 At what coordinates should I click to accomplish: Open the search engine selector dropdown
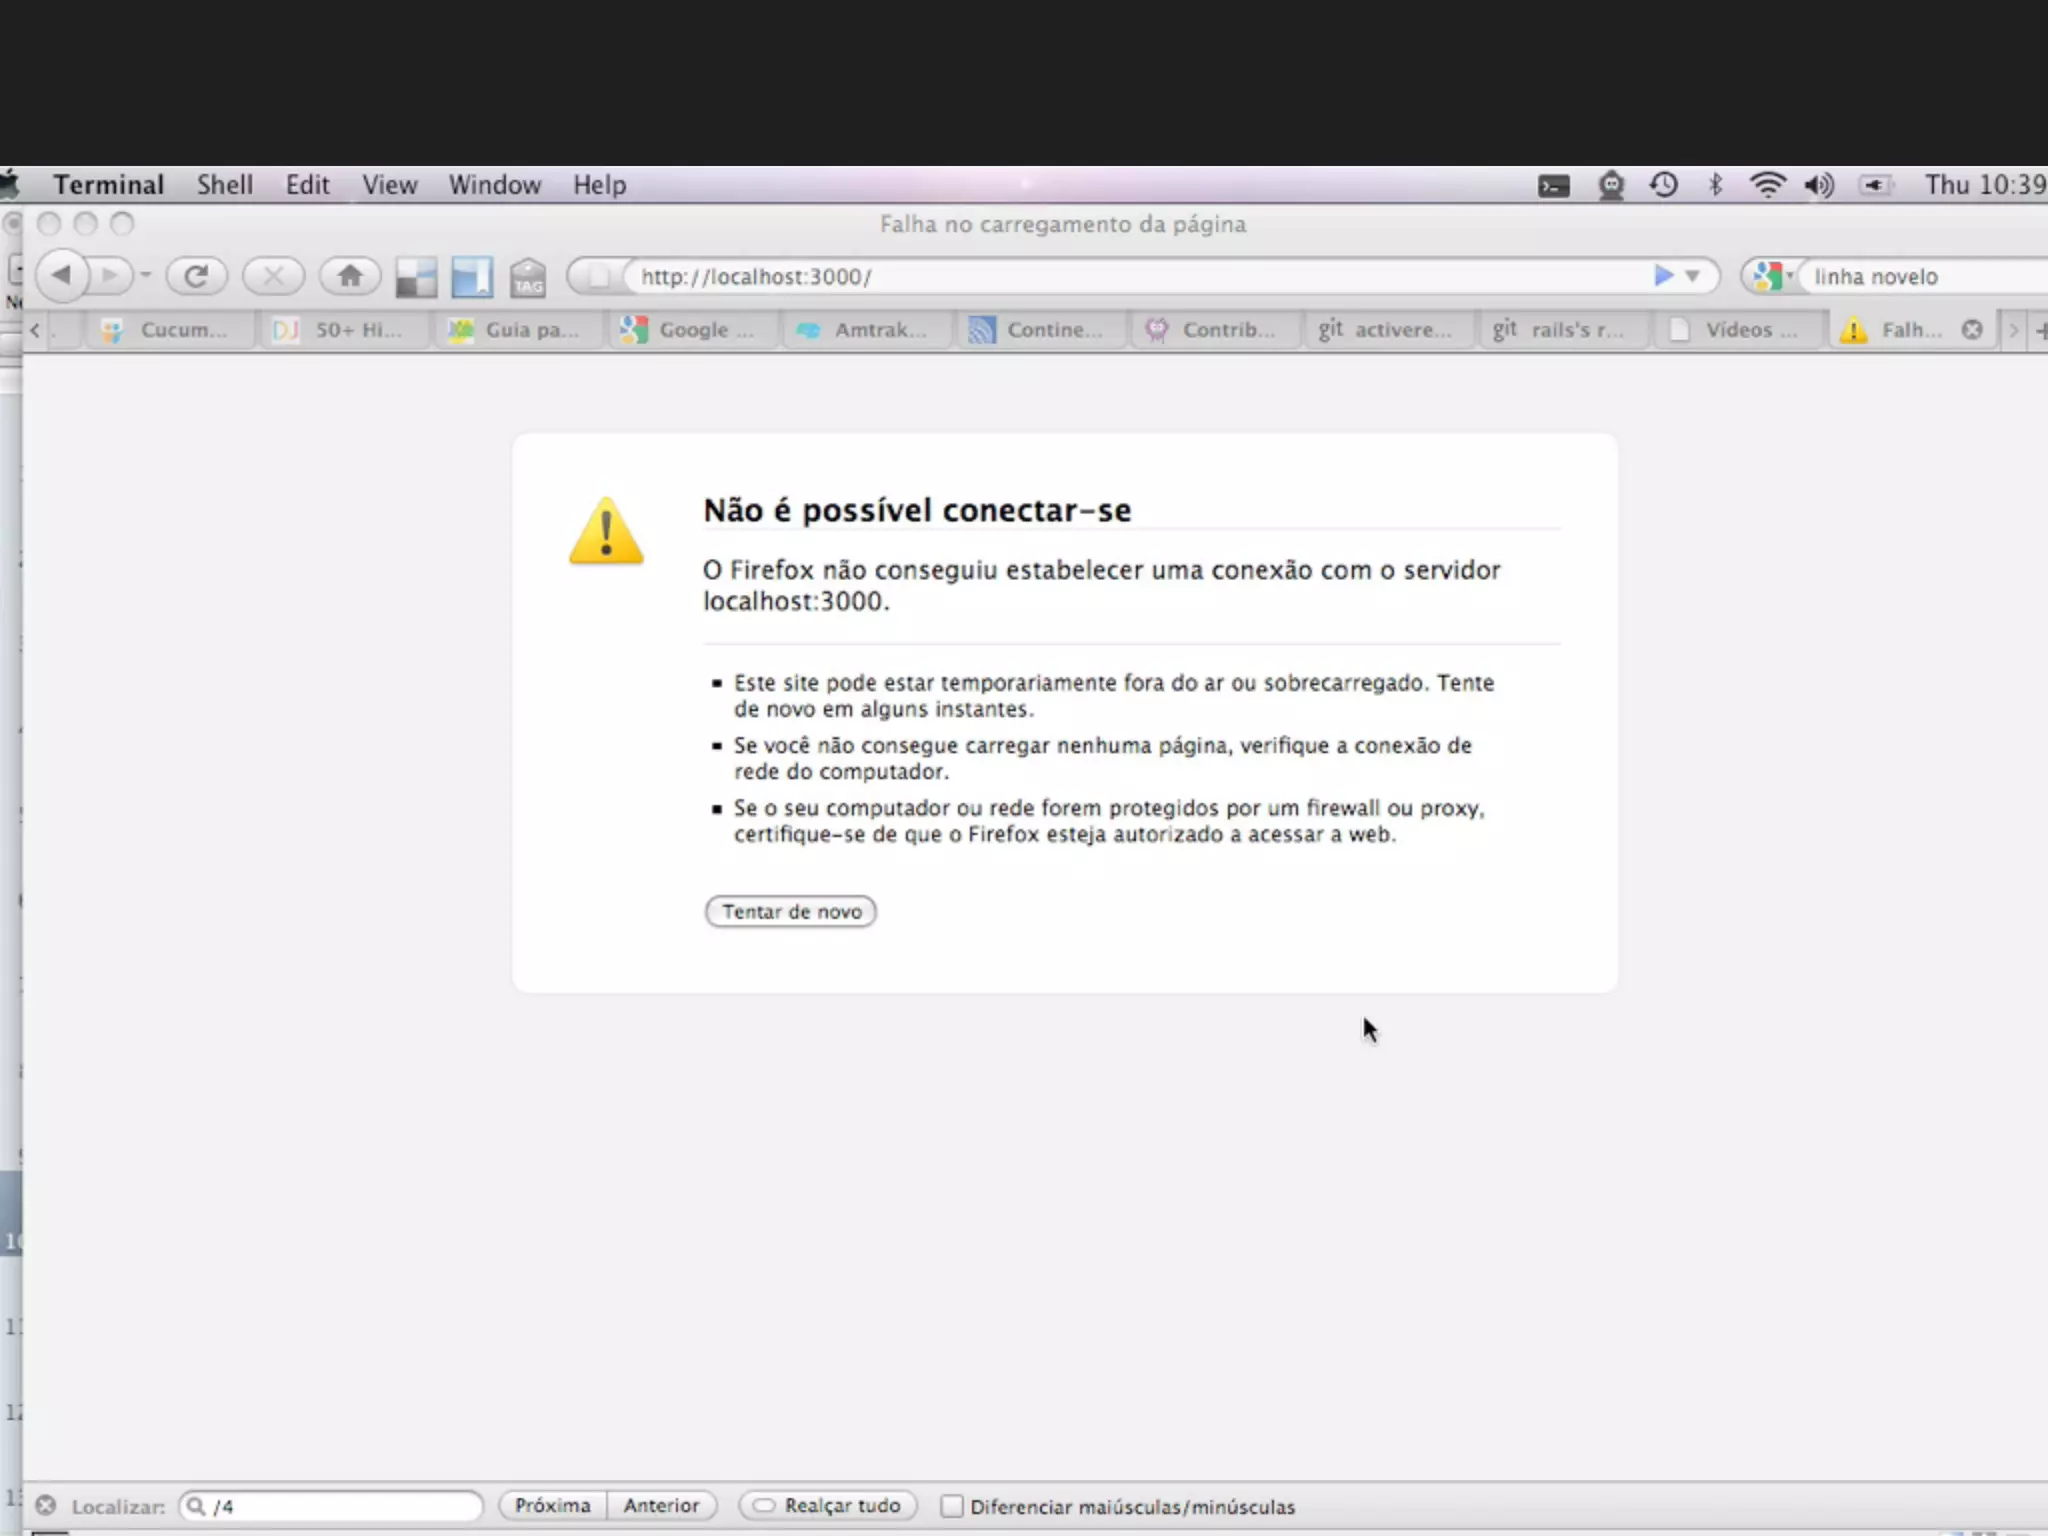click(x=1772, y=276)
